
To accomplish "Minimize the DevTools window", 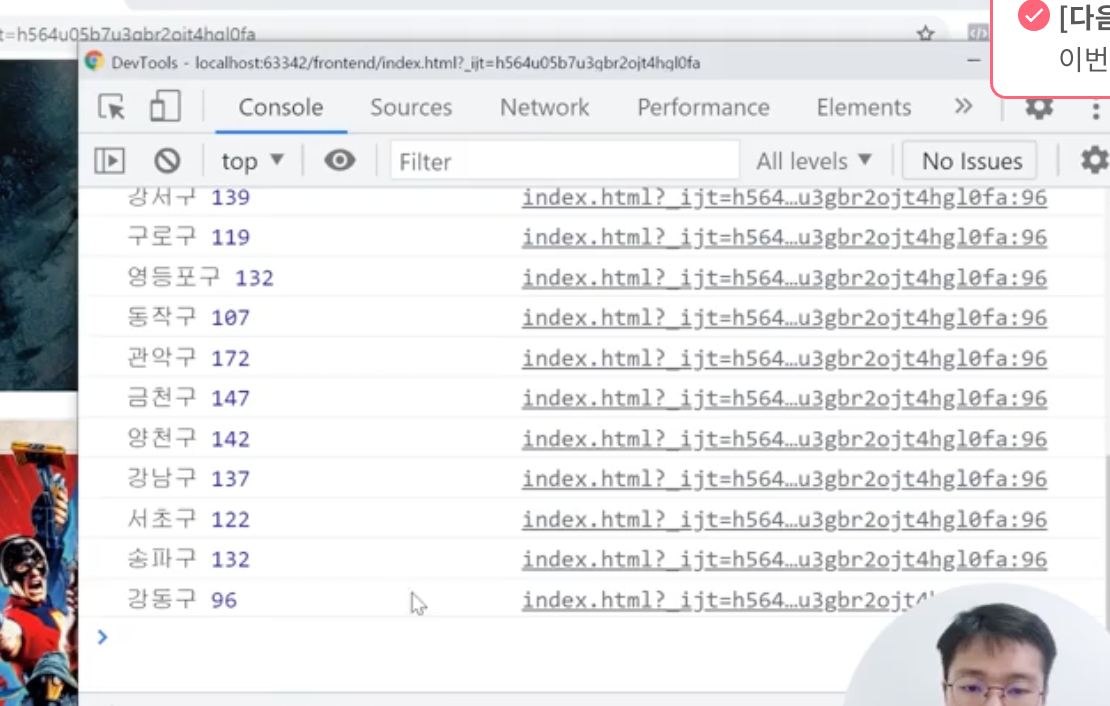I will tap(974, 61).
